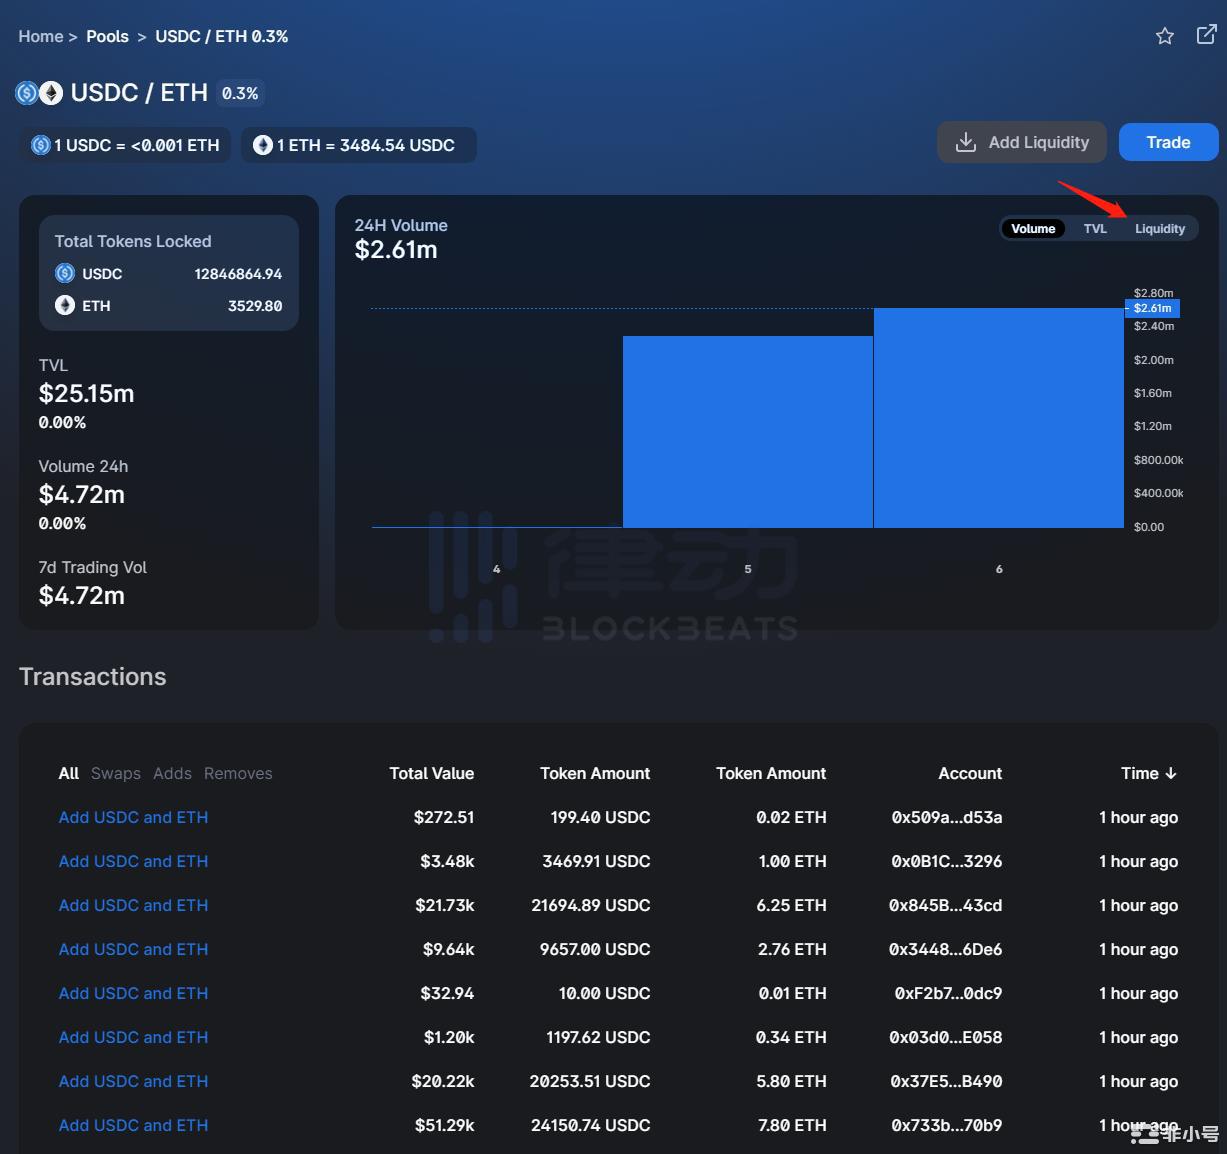Click the Time sort arrow
The height and width of the screenshot is (1154, 1227).
(1171, 773)
